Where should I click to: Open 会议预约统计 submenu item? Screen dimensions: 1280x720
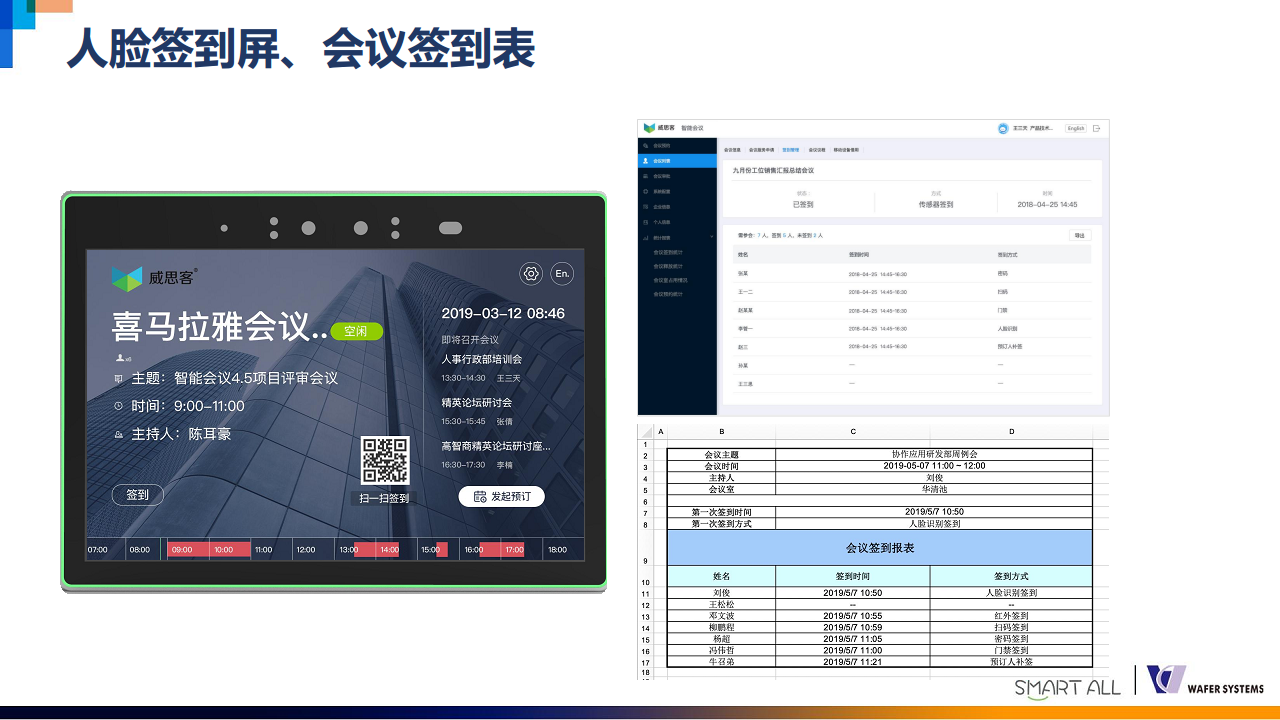[x=668, y=294]
